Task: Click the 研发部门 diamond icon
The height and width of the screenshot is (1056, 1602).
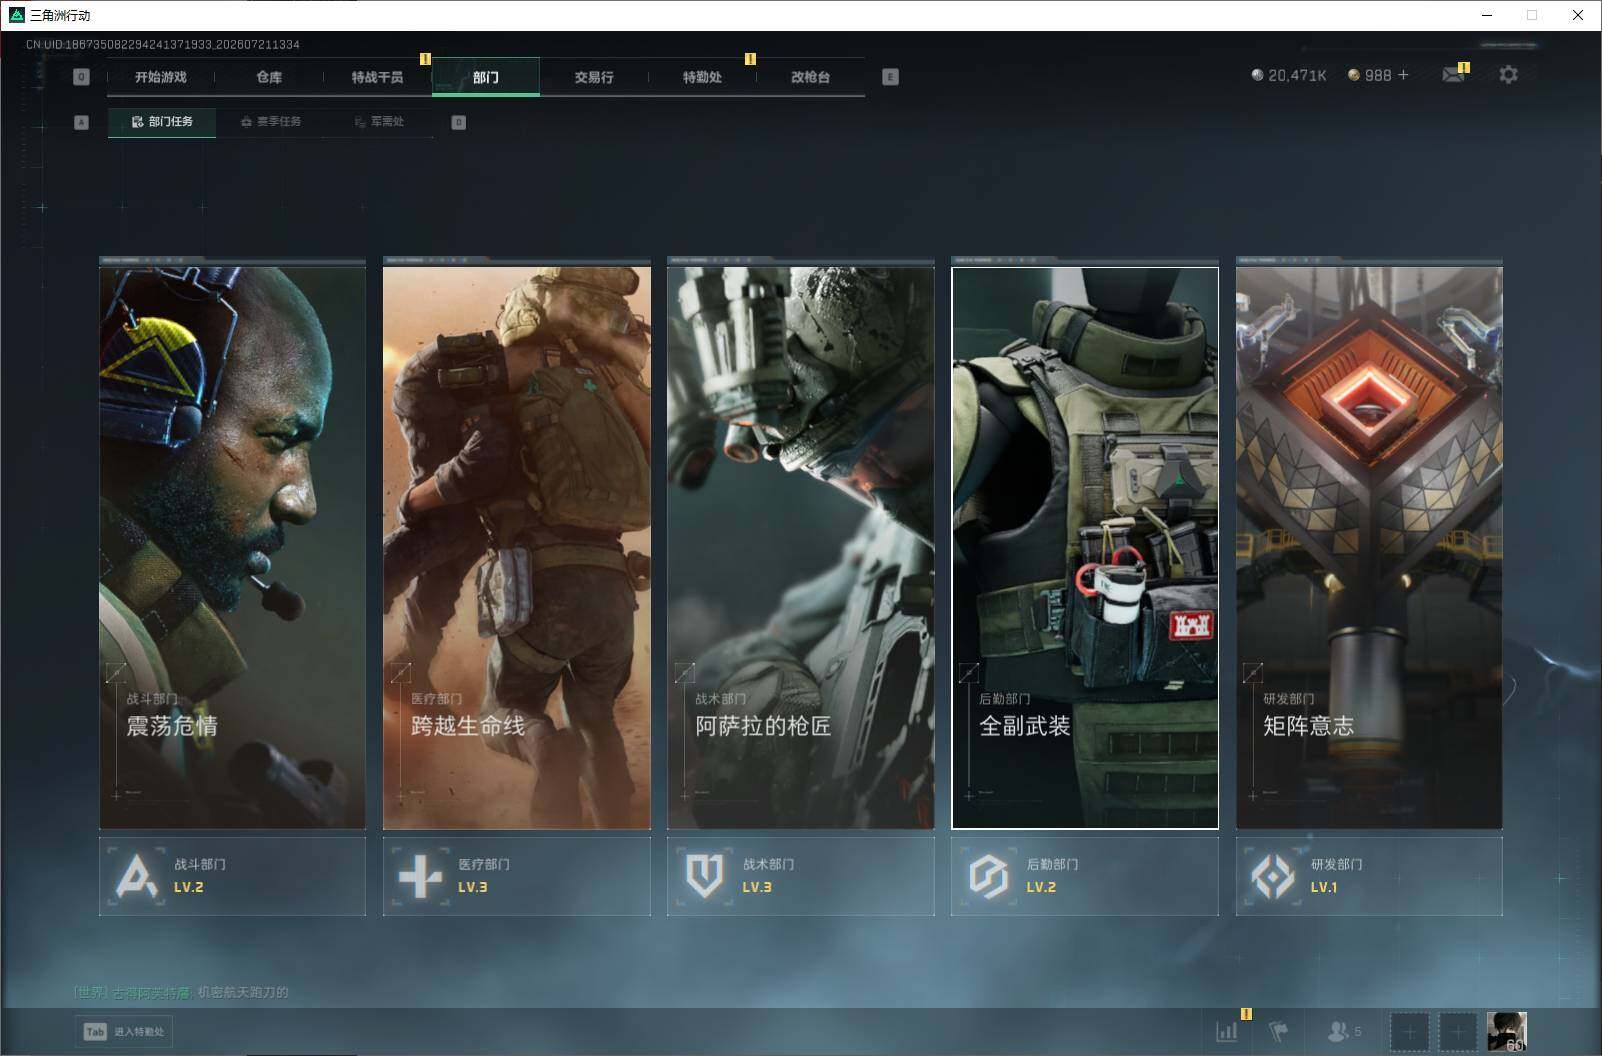Action: [x=1272, y=876]
